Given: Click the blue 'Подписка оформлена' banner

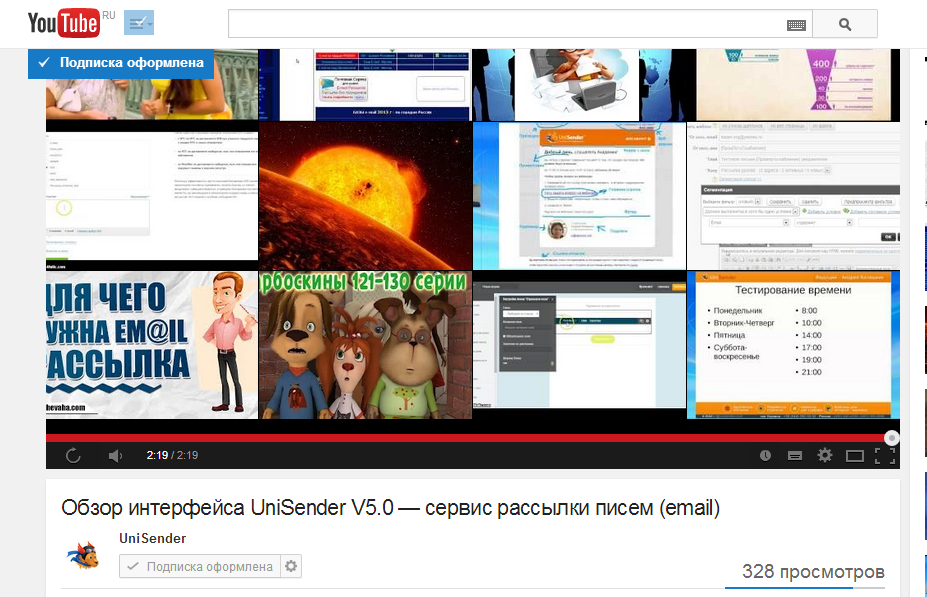Looking at the screenshot, I should tap(121, 63).
